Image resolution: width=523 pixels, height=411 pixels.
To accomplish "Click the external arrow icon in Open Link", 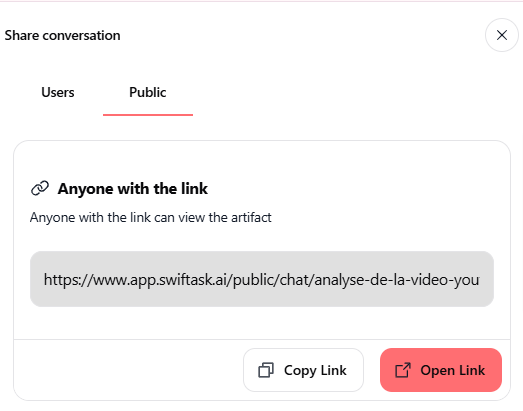I will 403,370.
